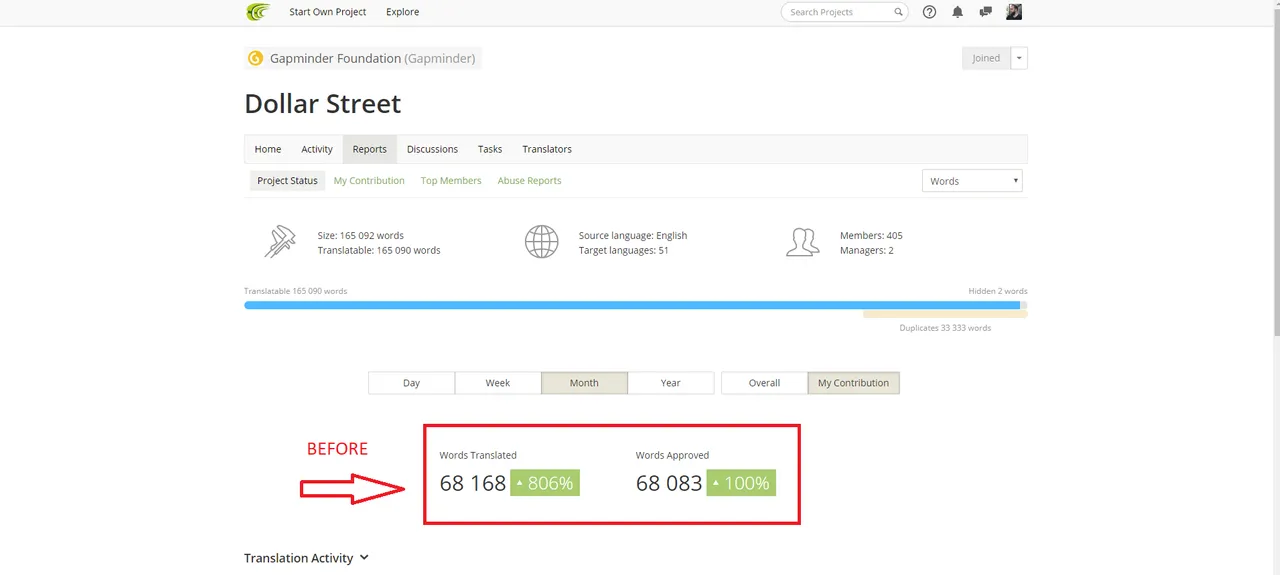The width and height of the screenshot is (1280, 575).
Task: Click the languages globe icon
Action: [x=541, y=242]
